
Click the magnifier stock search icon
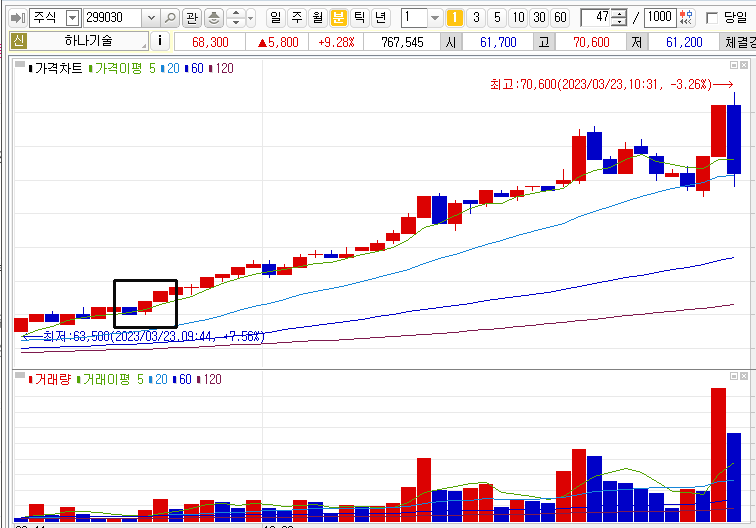(x=170, y=18)
